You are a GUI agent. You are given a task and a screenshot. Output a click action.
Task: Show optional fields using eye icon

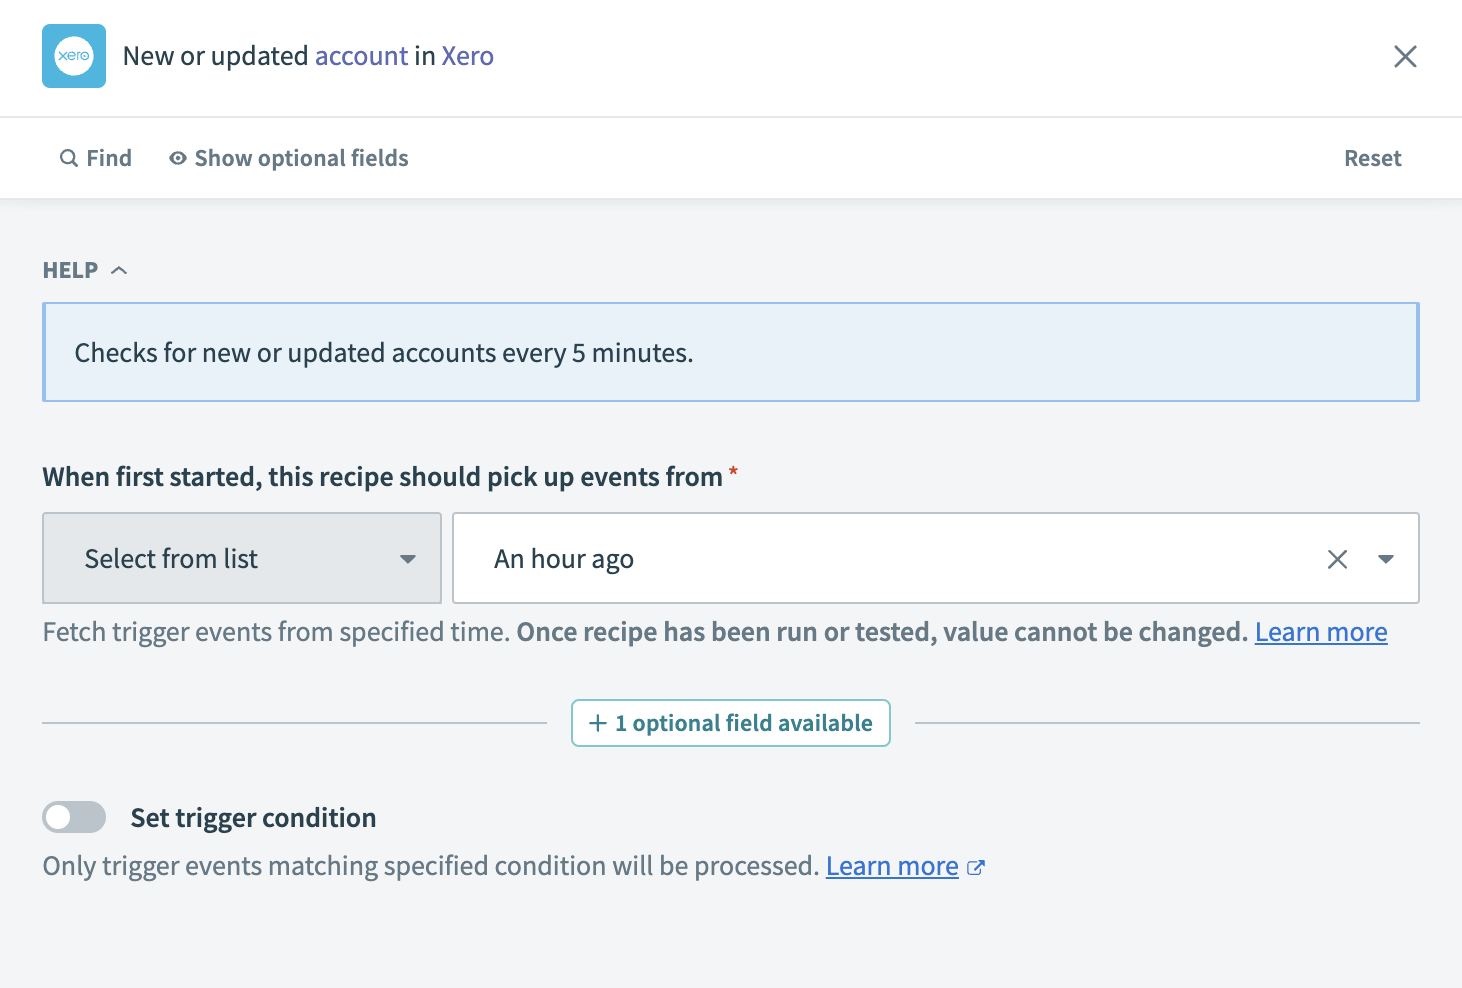pyautogui.click(x=178, y=158)
